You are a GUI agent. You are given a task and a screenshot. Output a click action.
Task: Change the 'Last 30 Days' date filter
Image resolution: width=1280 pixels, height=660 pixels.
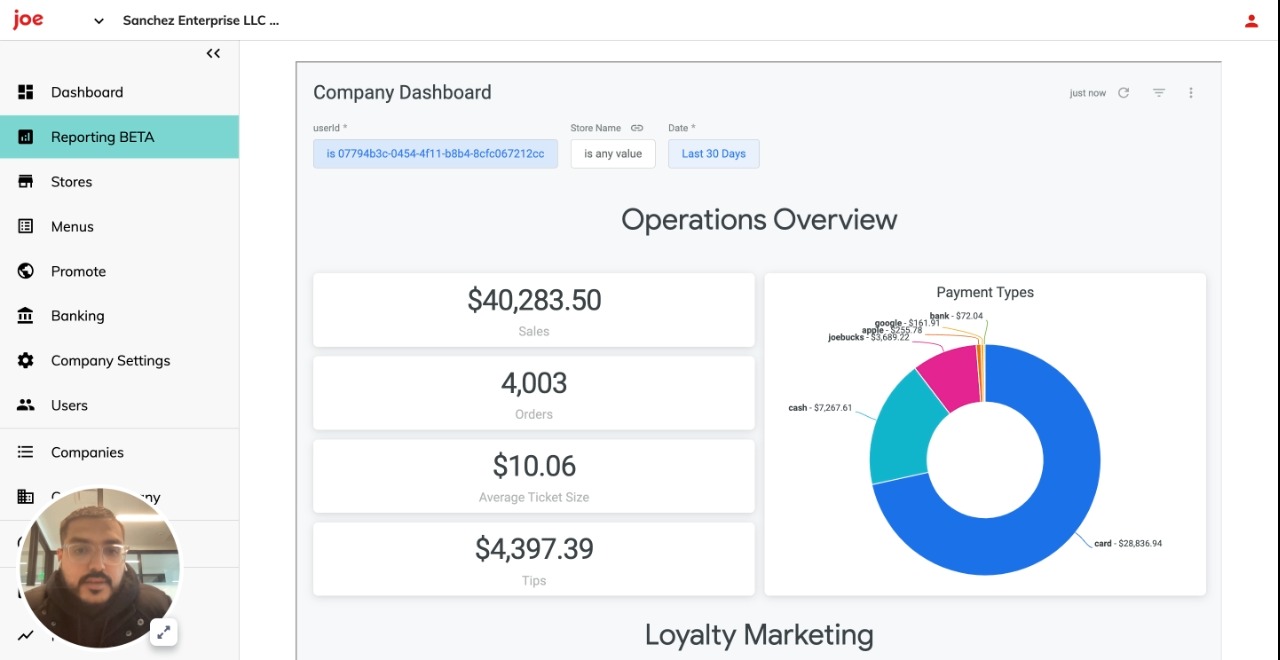point(714,154)
